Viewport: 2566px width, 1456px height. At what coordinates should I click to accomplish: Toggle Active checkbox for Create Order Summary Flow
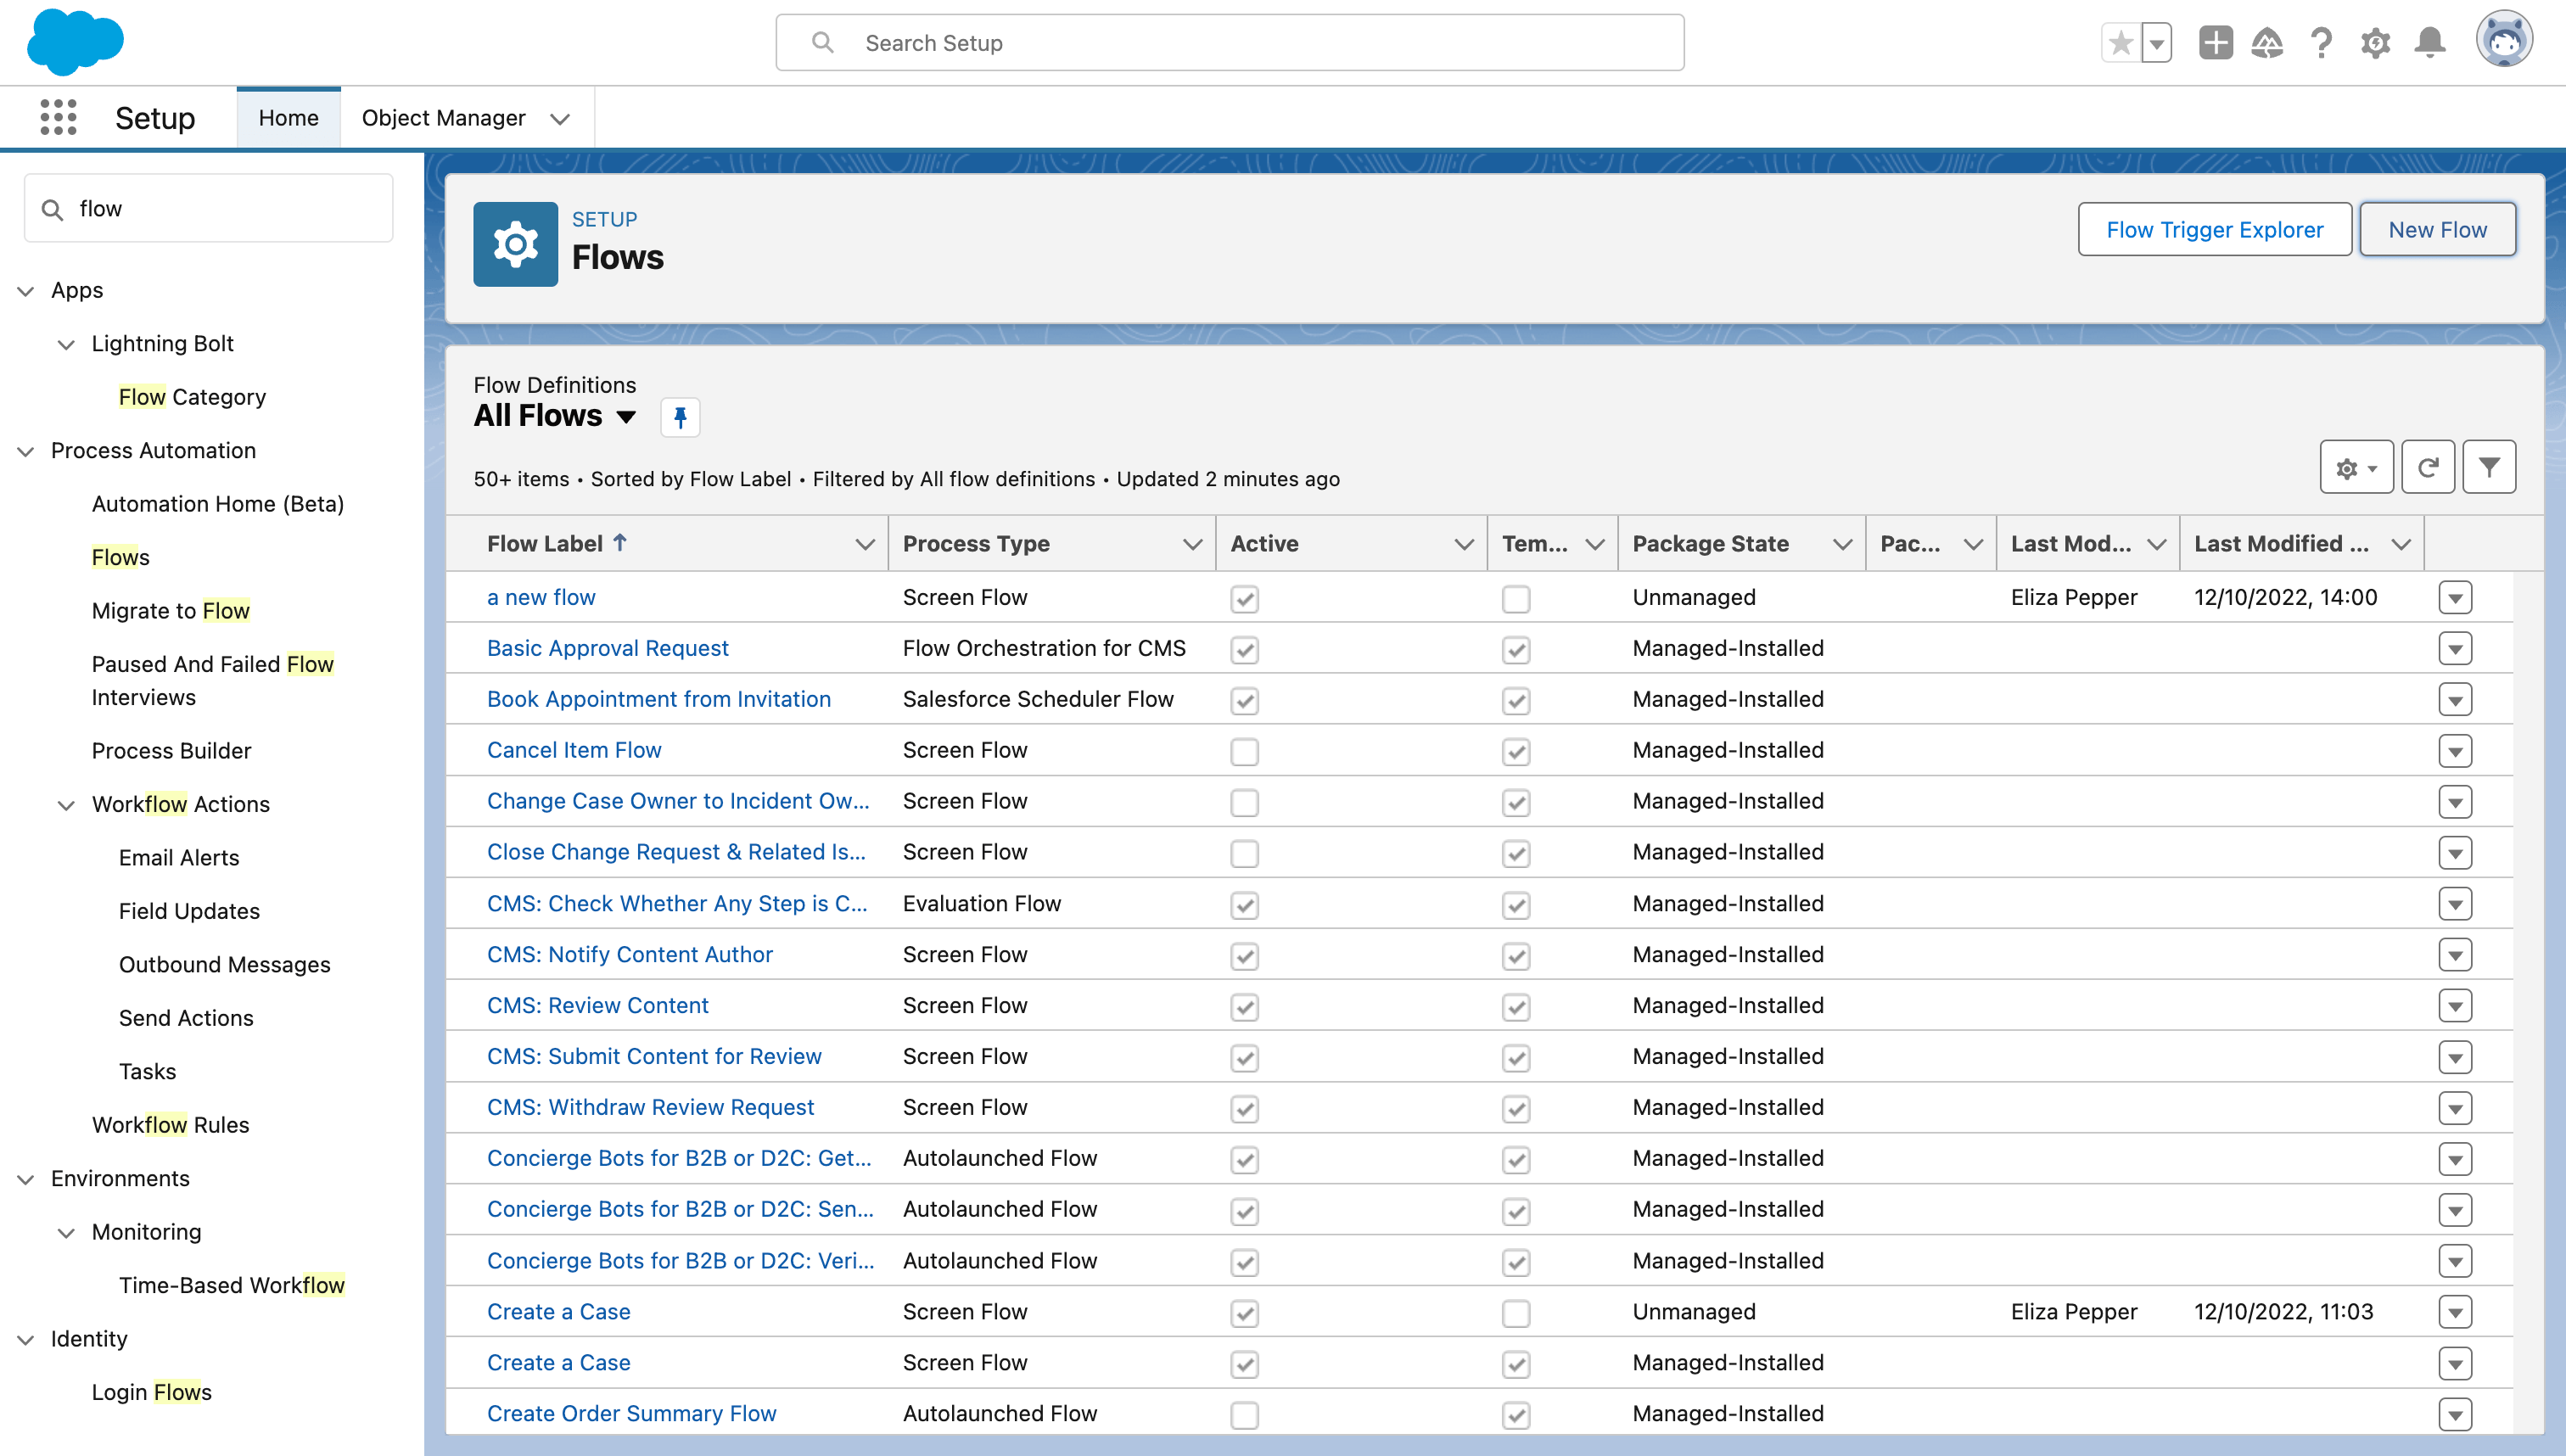tap(1244, 1414)
